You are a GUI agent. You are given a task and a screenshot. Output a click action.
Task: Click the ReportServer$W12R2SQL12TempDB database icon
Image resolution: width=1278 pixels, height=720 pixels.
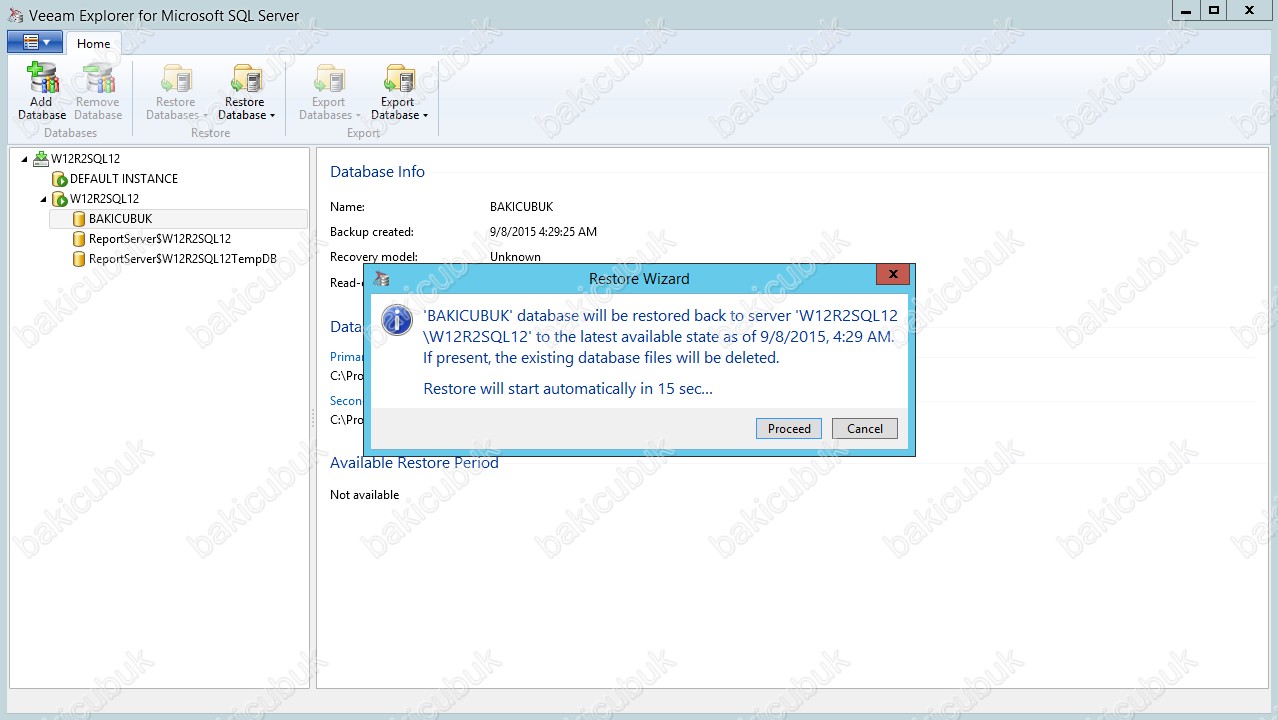click(x=79, y=259)
